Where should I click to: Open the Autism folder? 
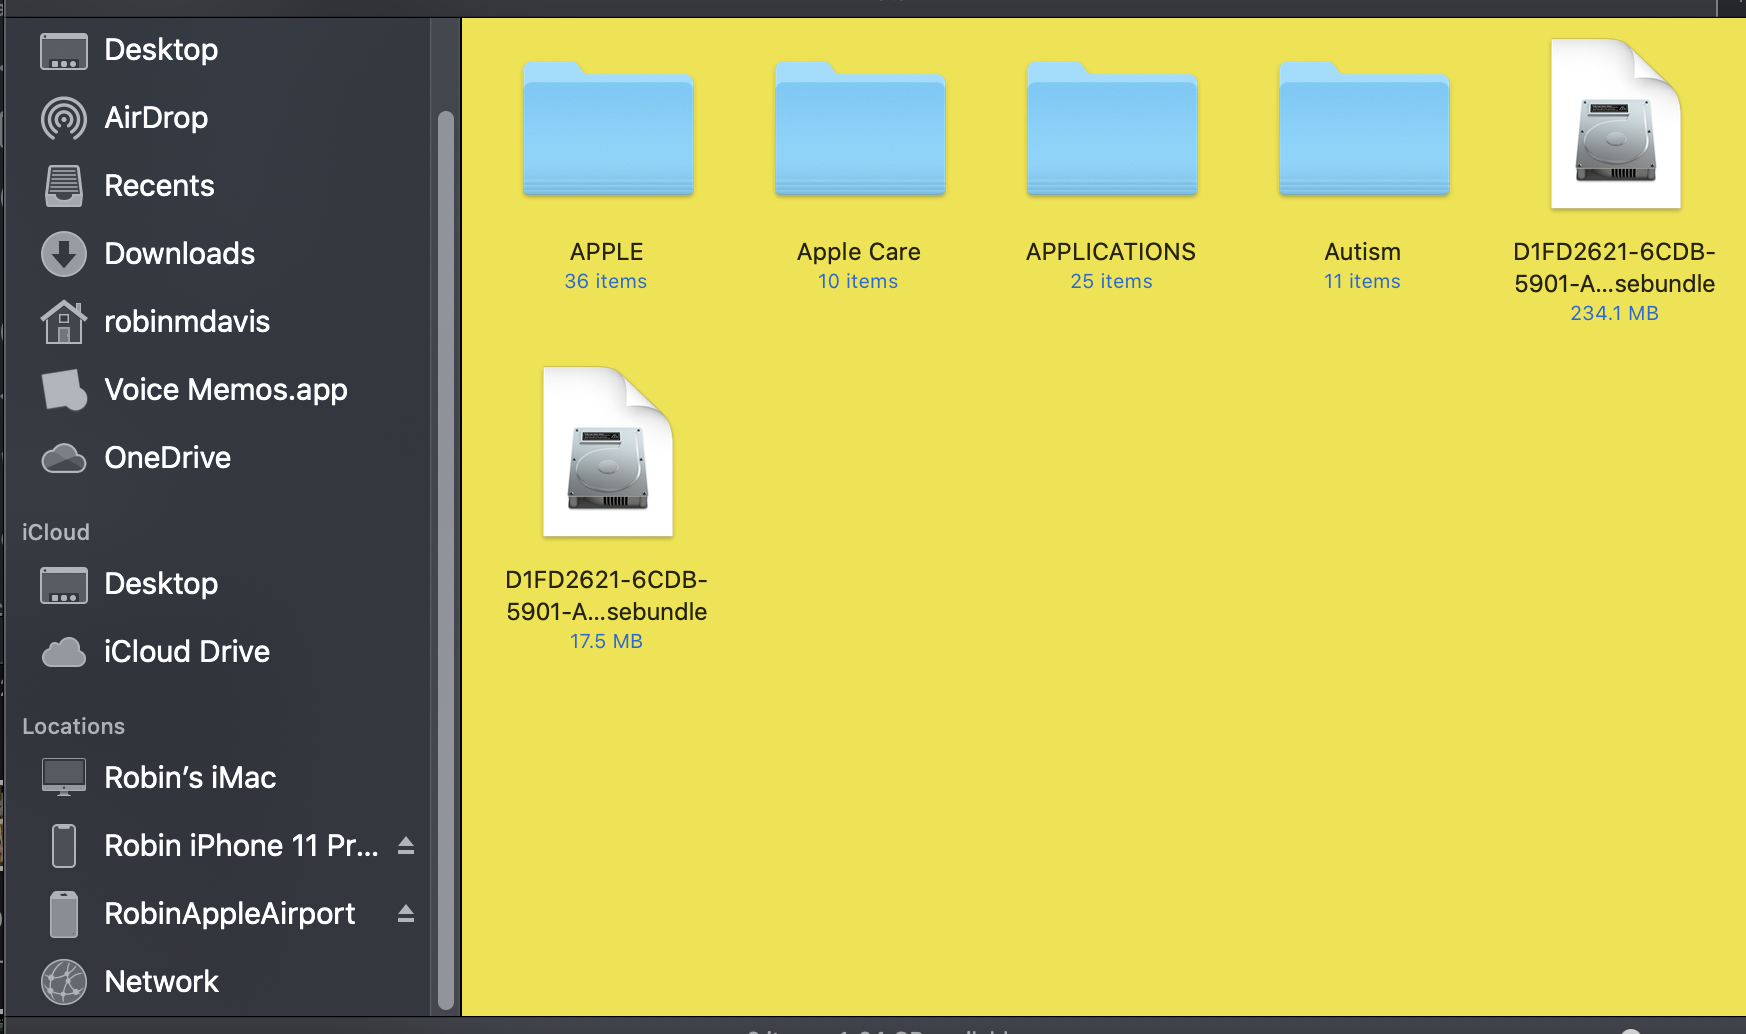point(1363,130)
